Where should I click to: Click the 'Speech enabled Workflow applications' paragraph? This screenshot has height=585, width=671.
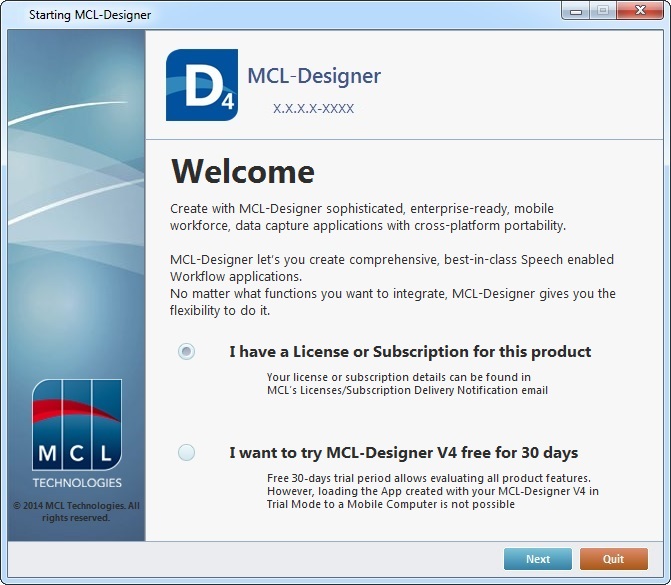pyautogui.click(x=392, y=268)
